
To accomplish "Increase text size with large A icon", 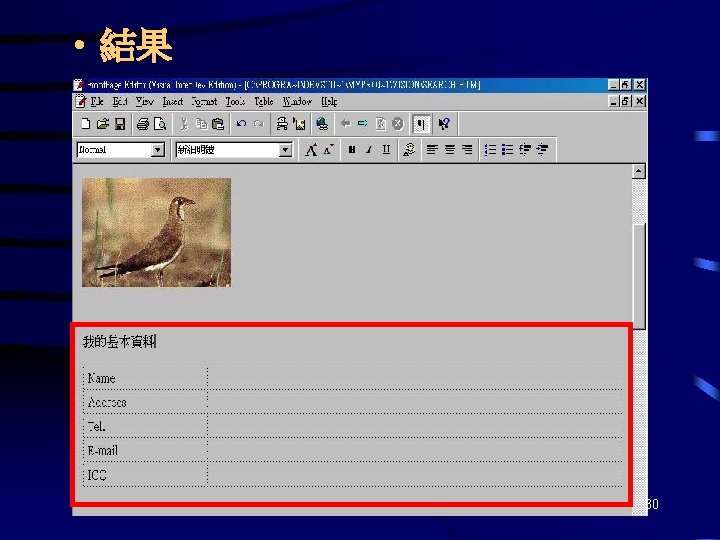I will tap(311, 150).
